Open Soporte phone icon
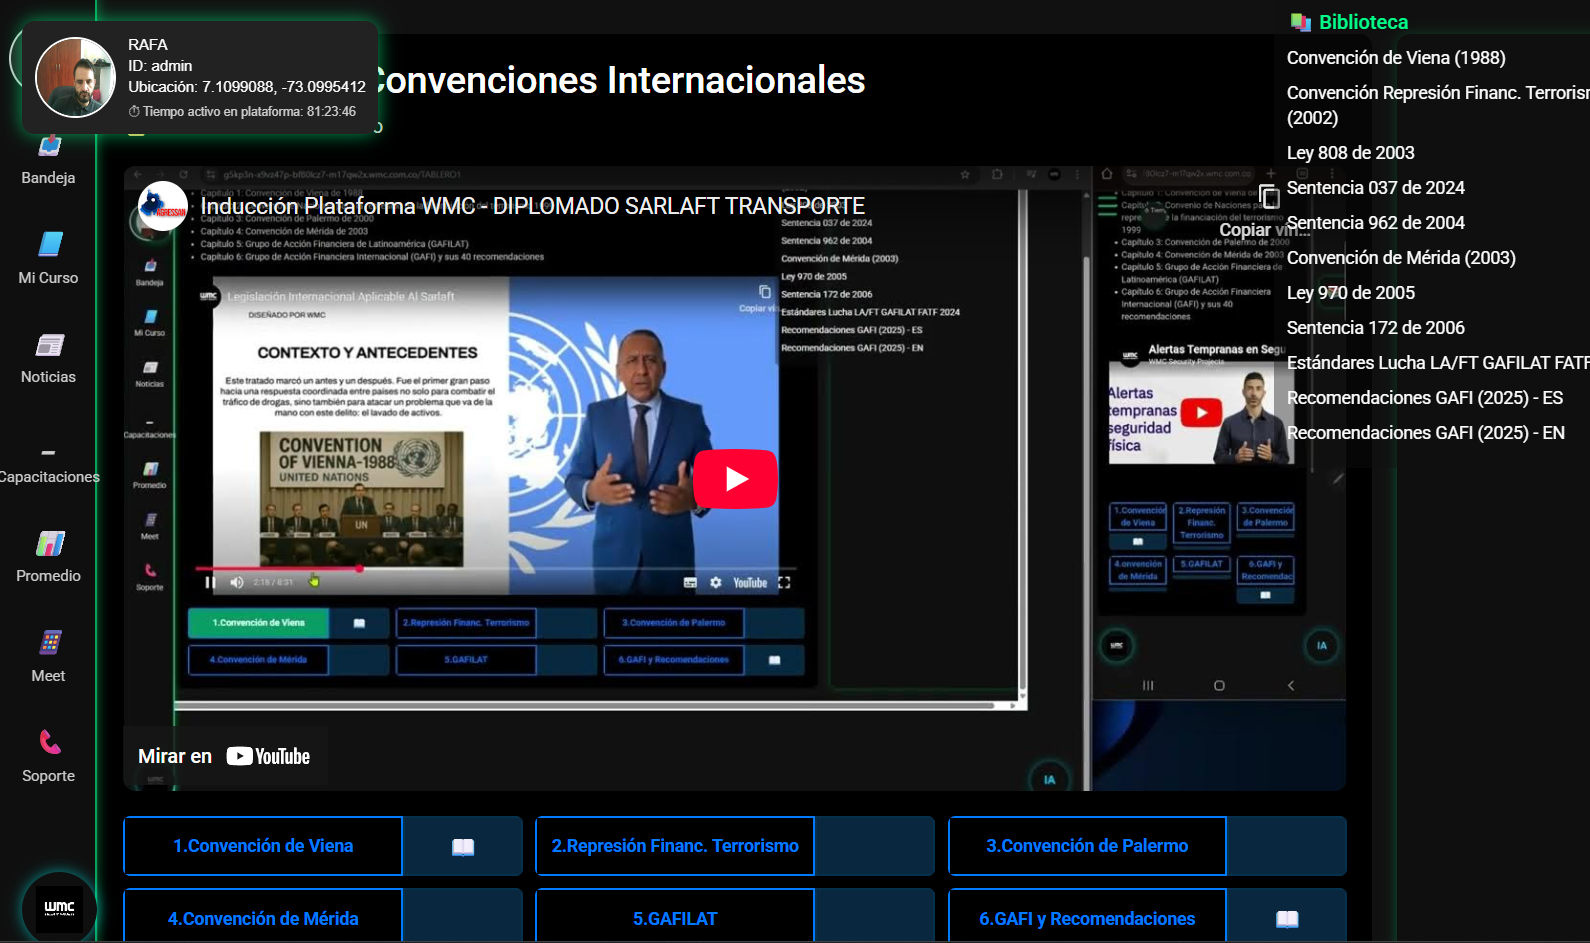The image size is (1590, 943). 49,742
